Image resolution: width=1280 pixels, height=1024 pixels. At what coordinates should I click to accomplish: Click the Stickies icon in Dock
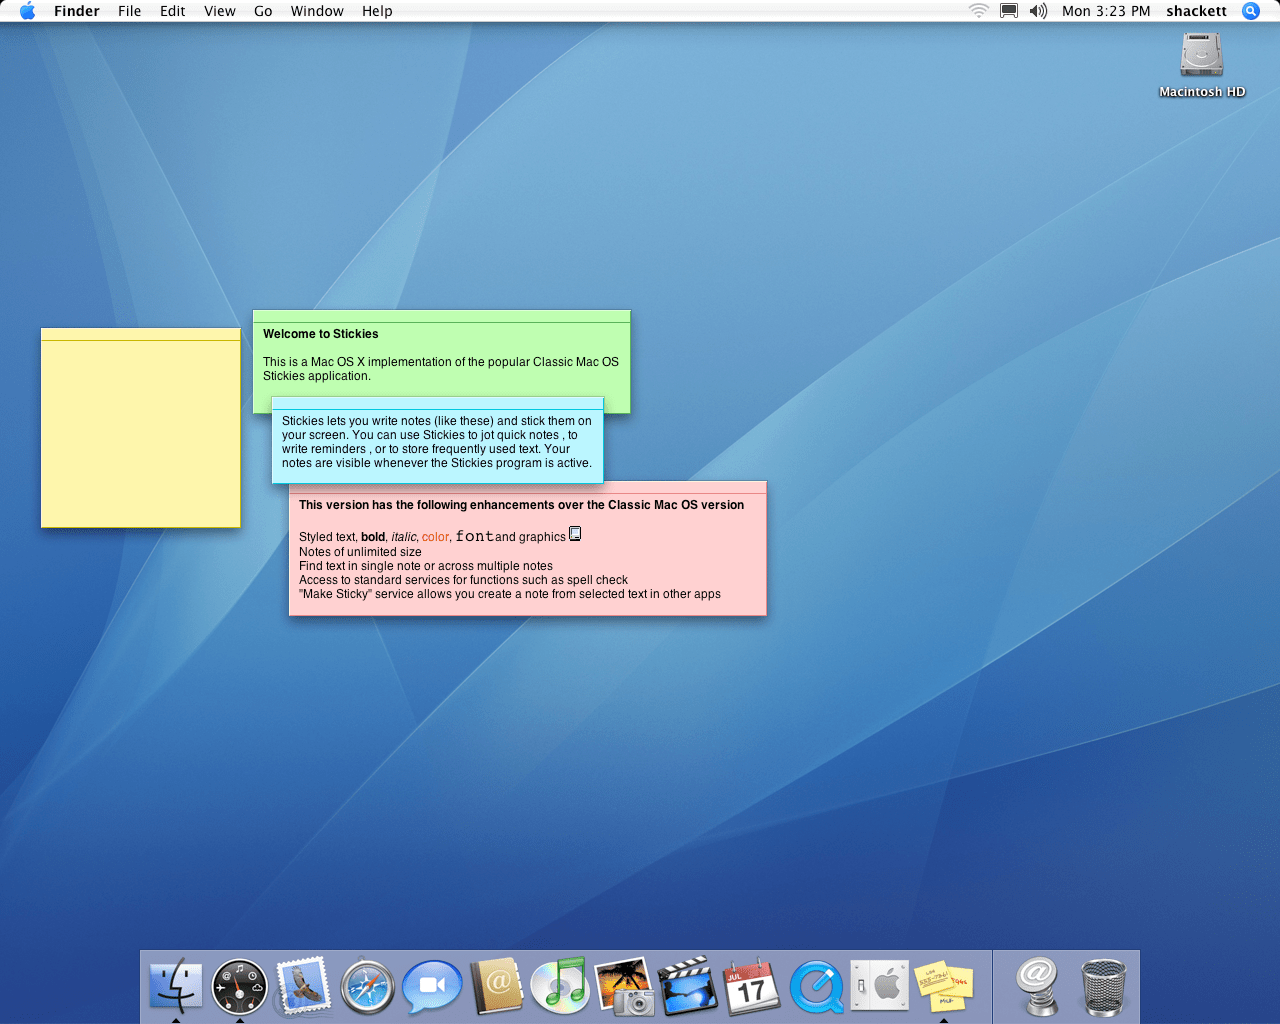point(943,986)
